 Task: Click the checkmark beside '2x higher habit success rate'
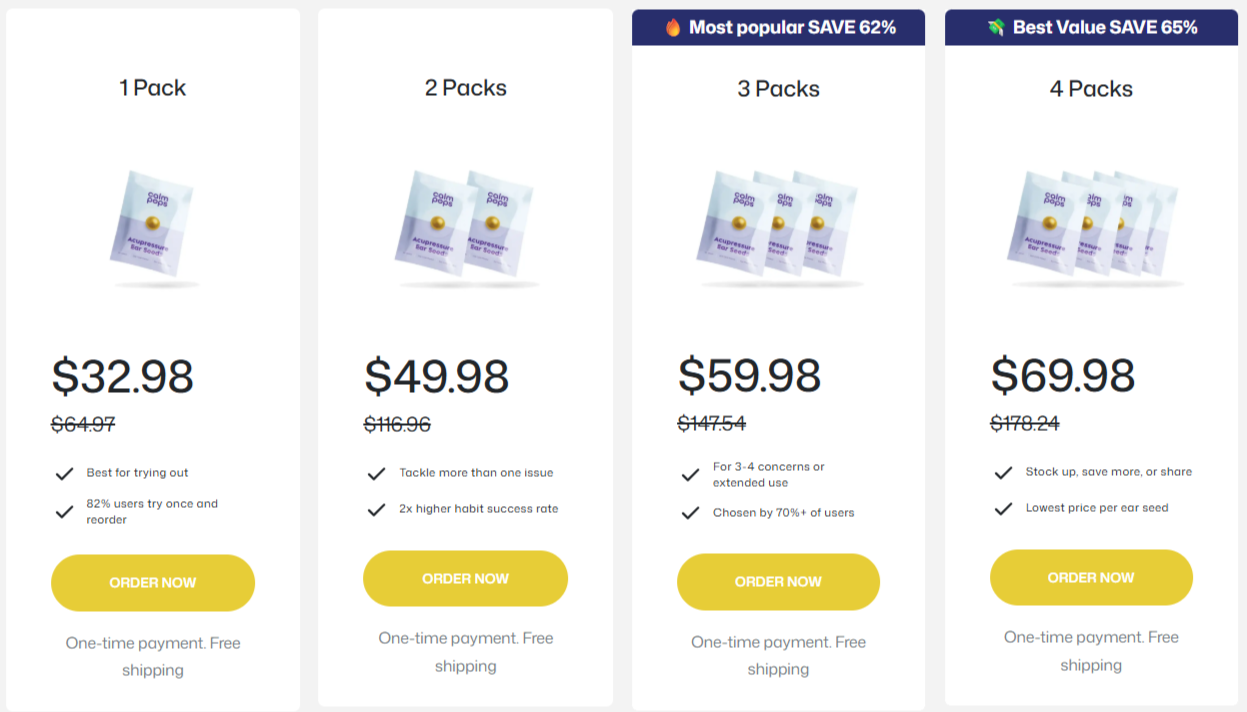pyautogui.click(x=377, y=508)
